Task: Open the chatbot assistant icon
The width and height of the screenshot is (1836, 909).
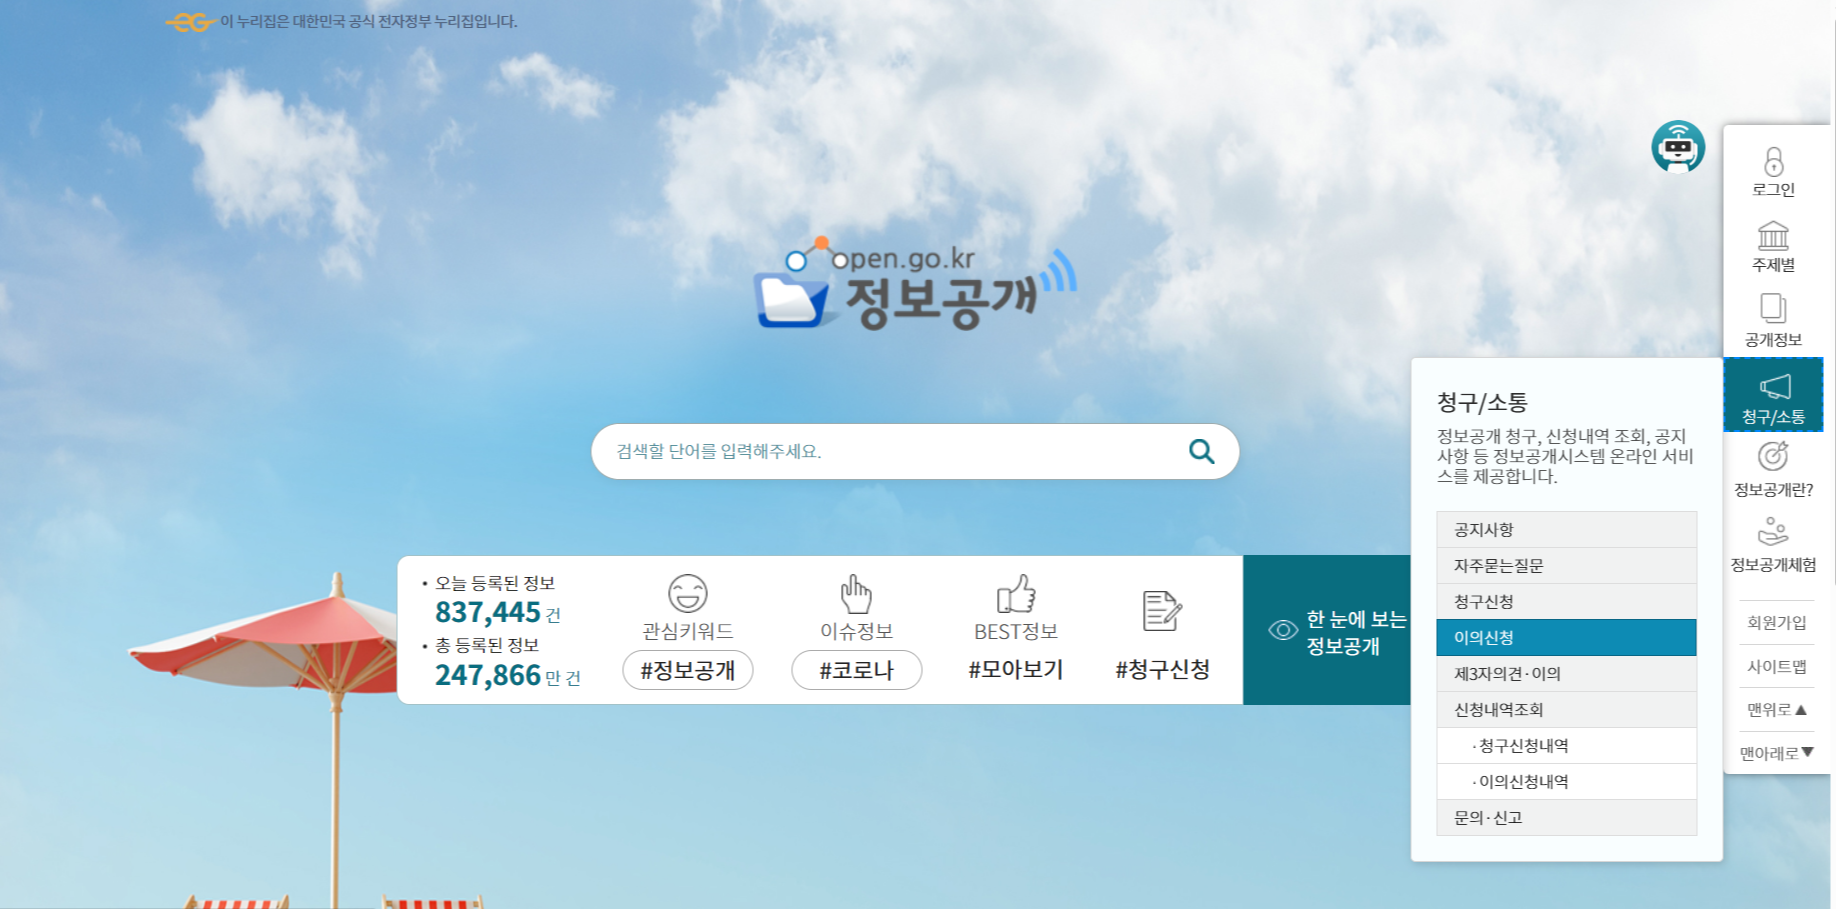Action: coord(1678,146)
